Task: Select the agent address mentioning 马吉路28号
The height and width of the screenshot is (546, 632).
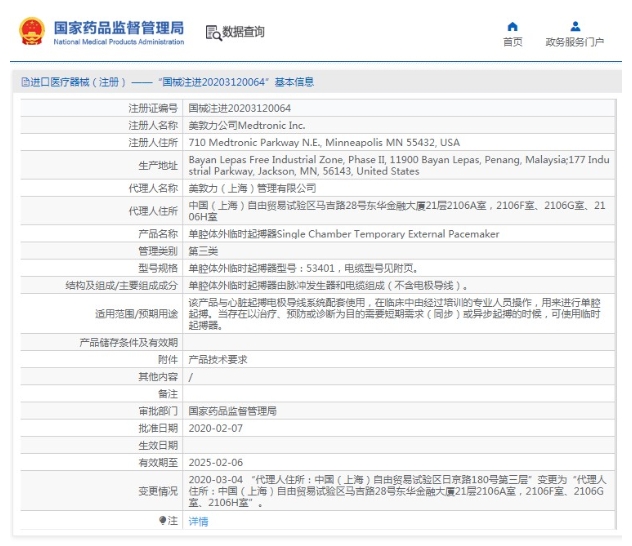Action: click(x=399, y=211)
